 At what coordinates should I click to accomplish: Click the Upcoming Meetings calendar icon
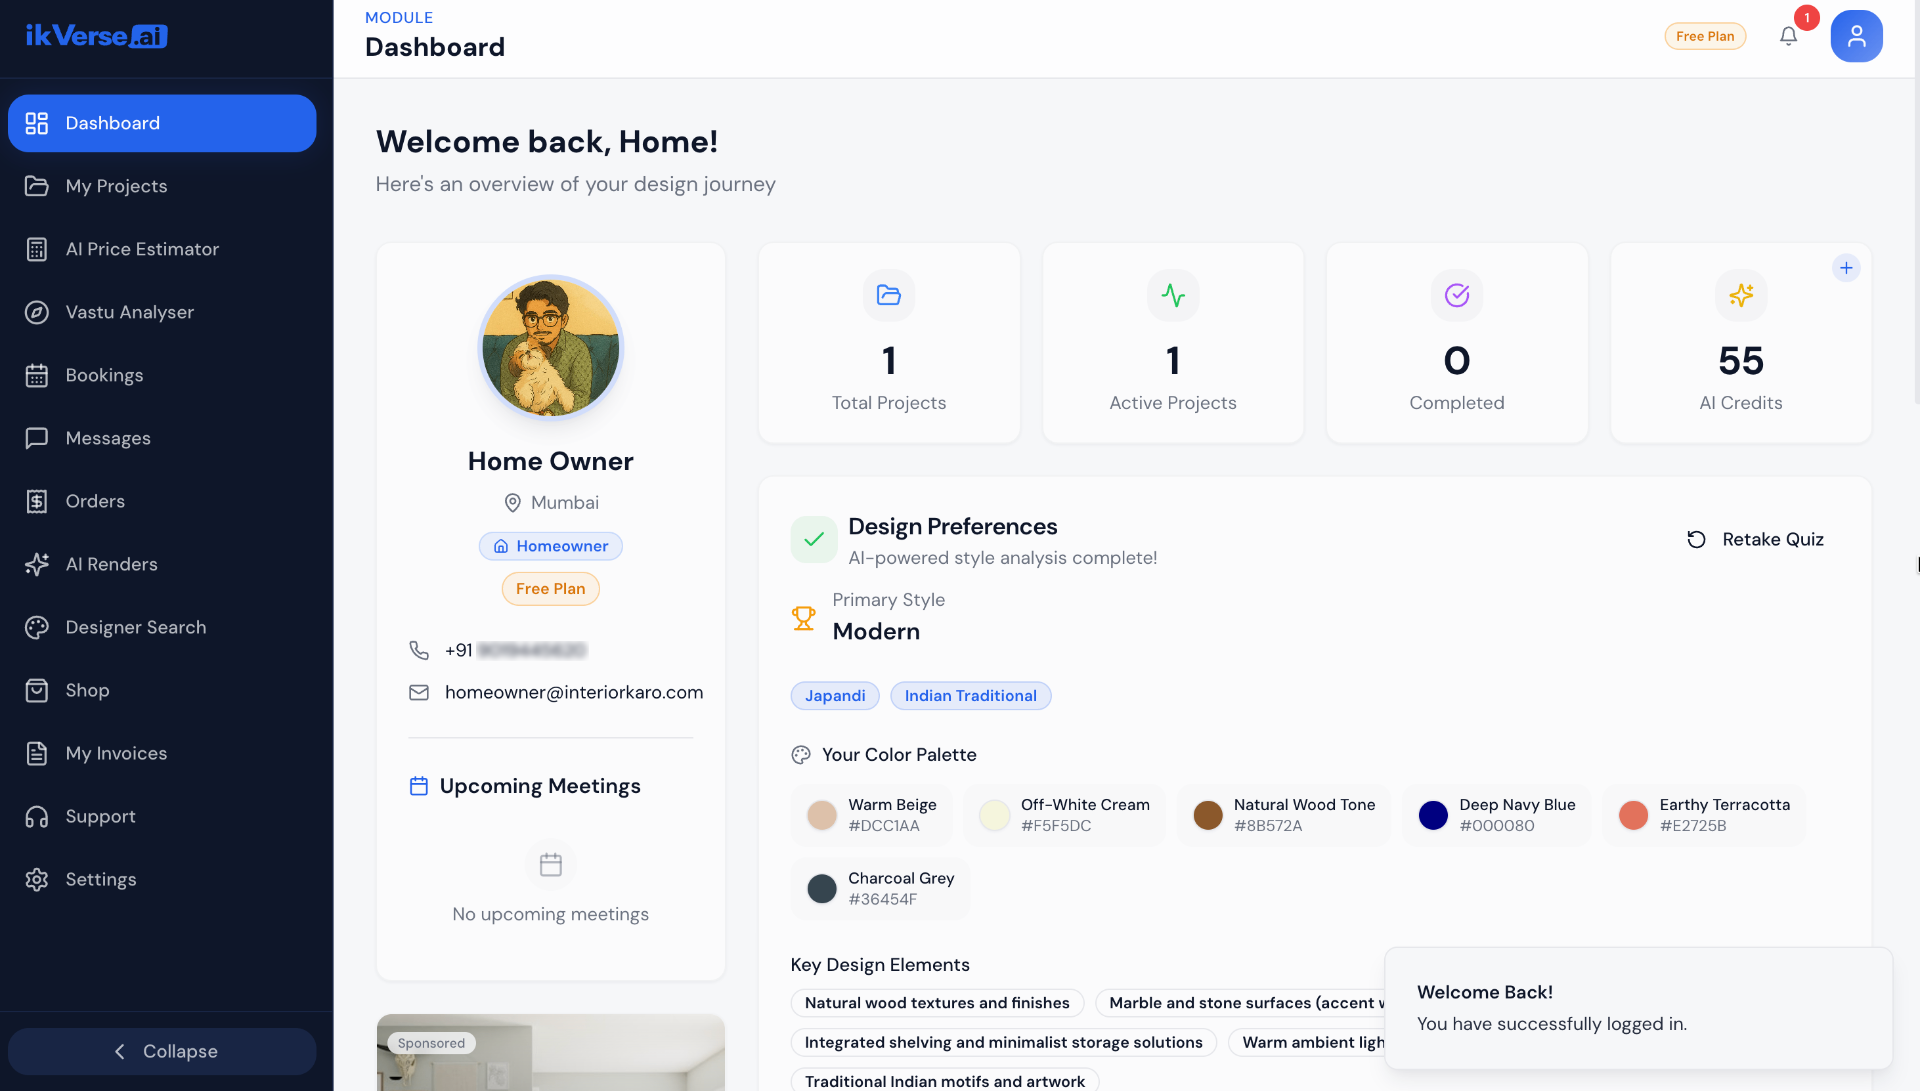point(419,786)
